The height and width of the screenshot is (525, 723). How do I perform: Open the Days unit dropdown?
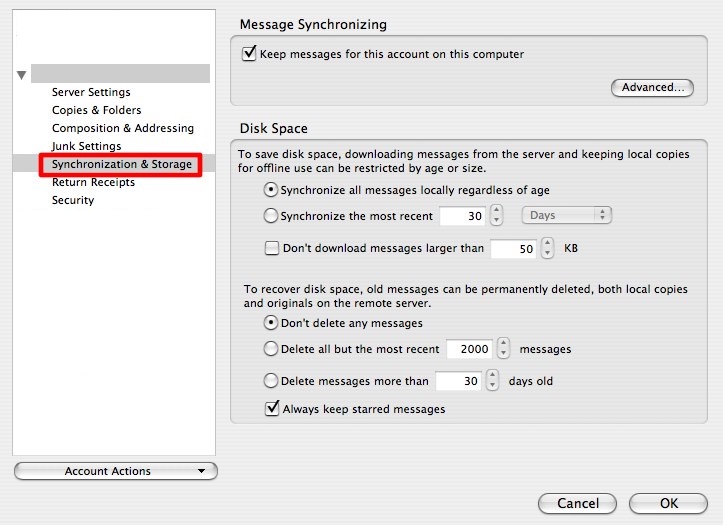566,215
